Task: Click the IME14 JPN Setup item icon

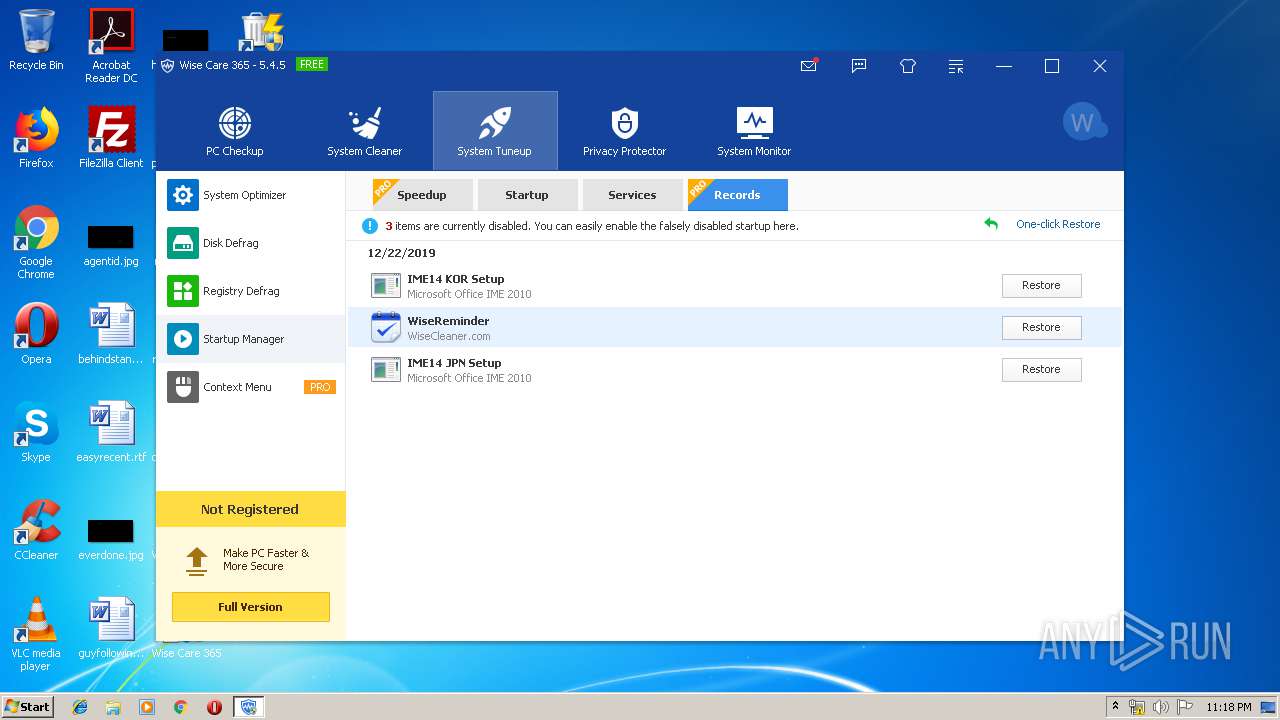Action: (x=386, y=370)
